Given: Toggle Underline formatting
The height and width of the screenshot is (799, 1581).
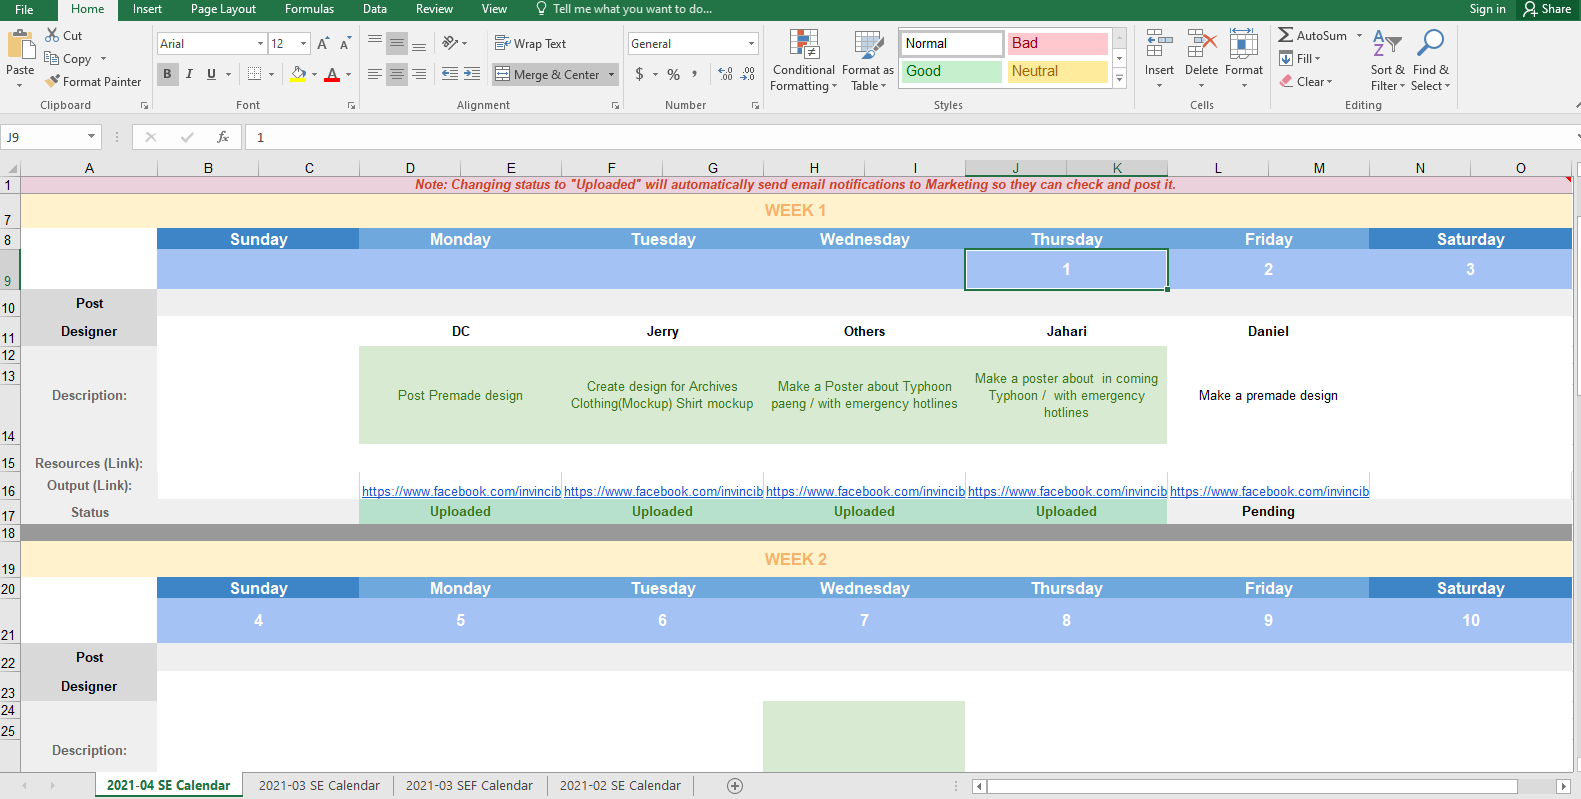Looking at the screenshot, I should [211, 74].
